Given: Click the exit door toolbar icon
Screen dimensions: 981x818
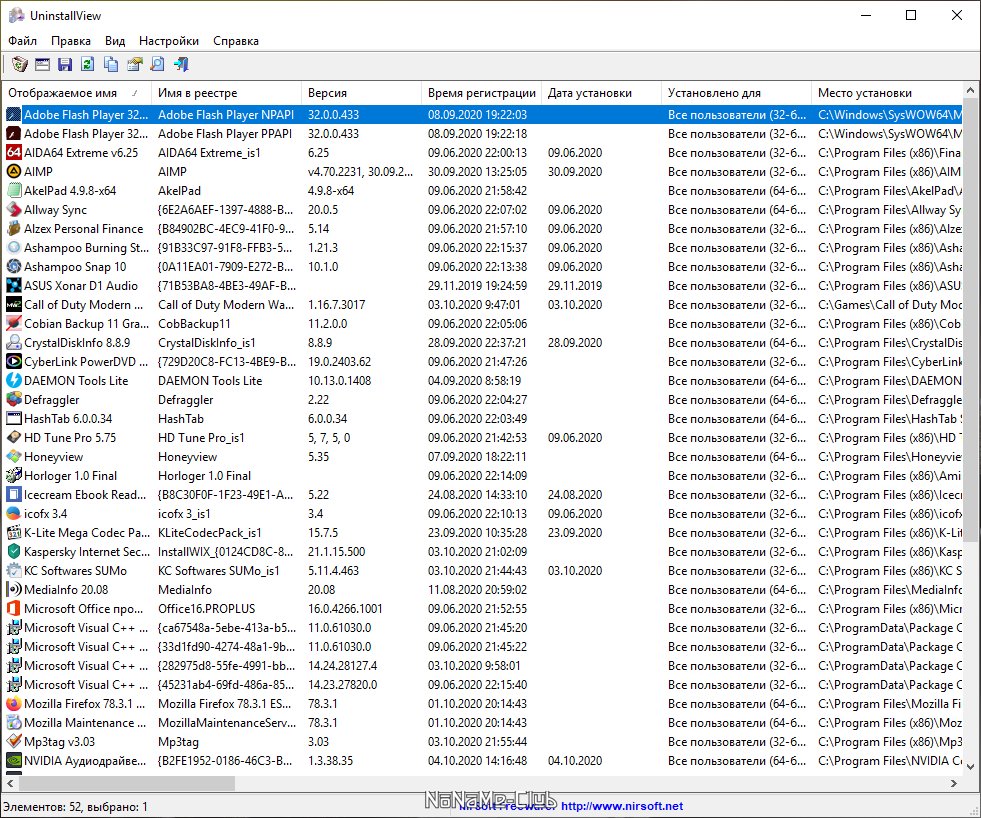Looking at the screenshot, I should point(181,65).
